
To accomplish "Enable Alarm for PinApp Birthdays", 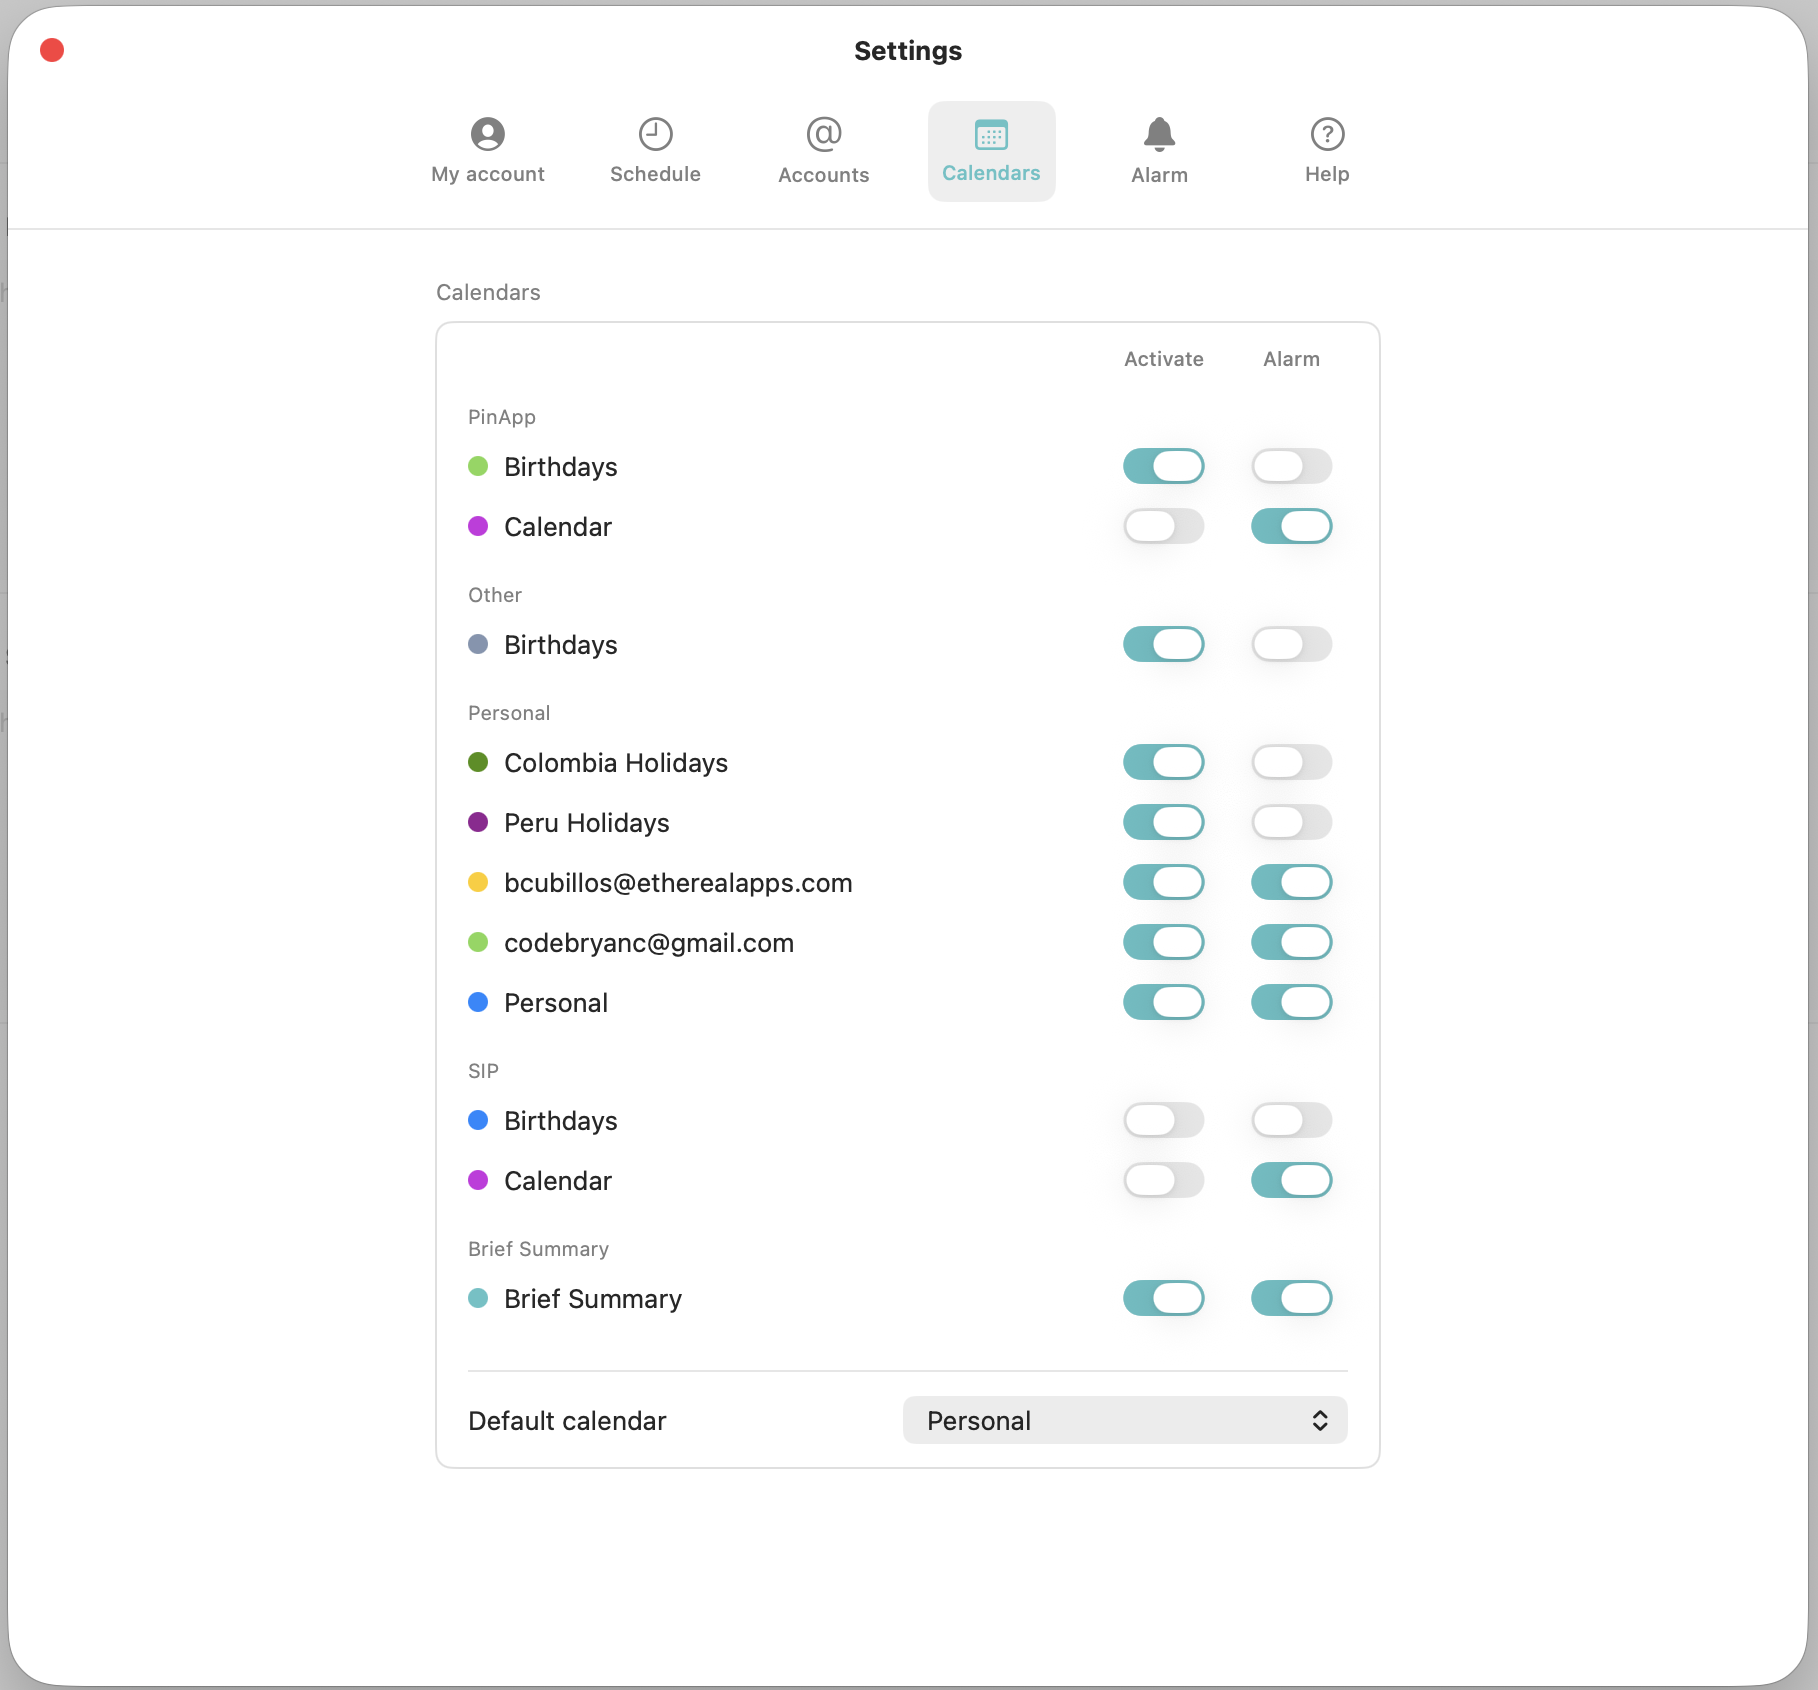I will tap(1292, 466).
